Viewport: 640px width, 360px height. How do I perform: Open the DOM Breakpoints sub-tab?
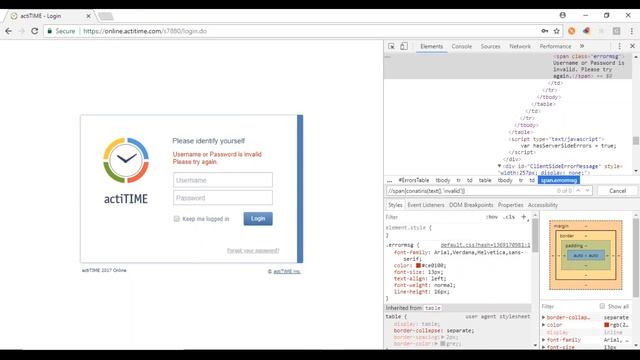coord(471,205)
